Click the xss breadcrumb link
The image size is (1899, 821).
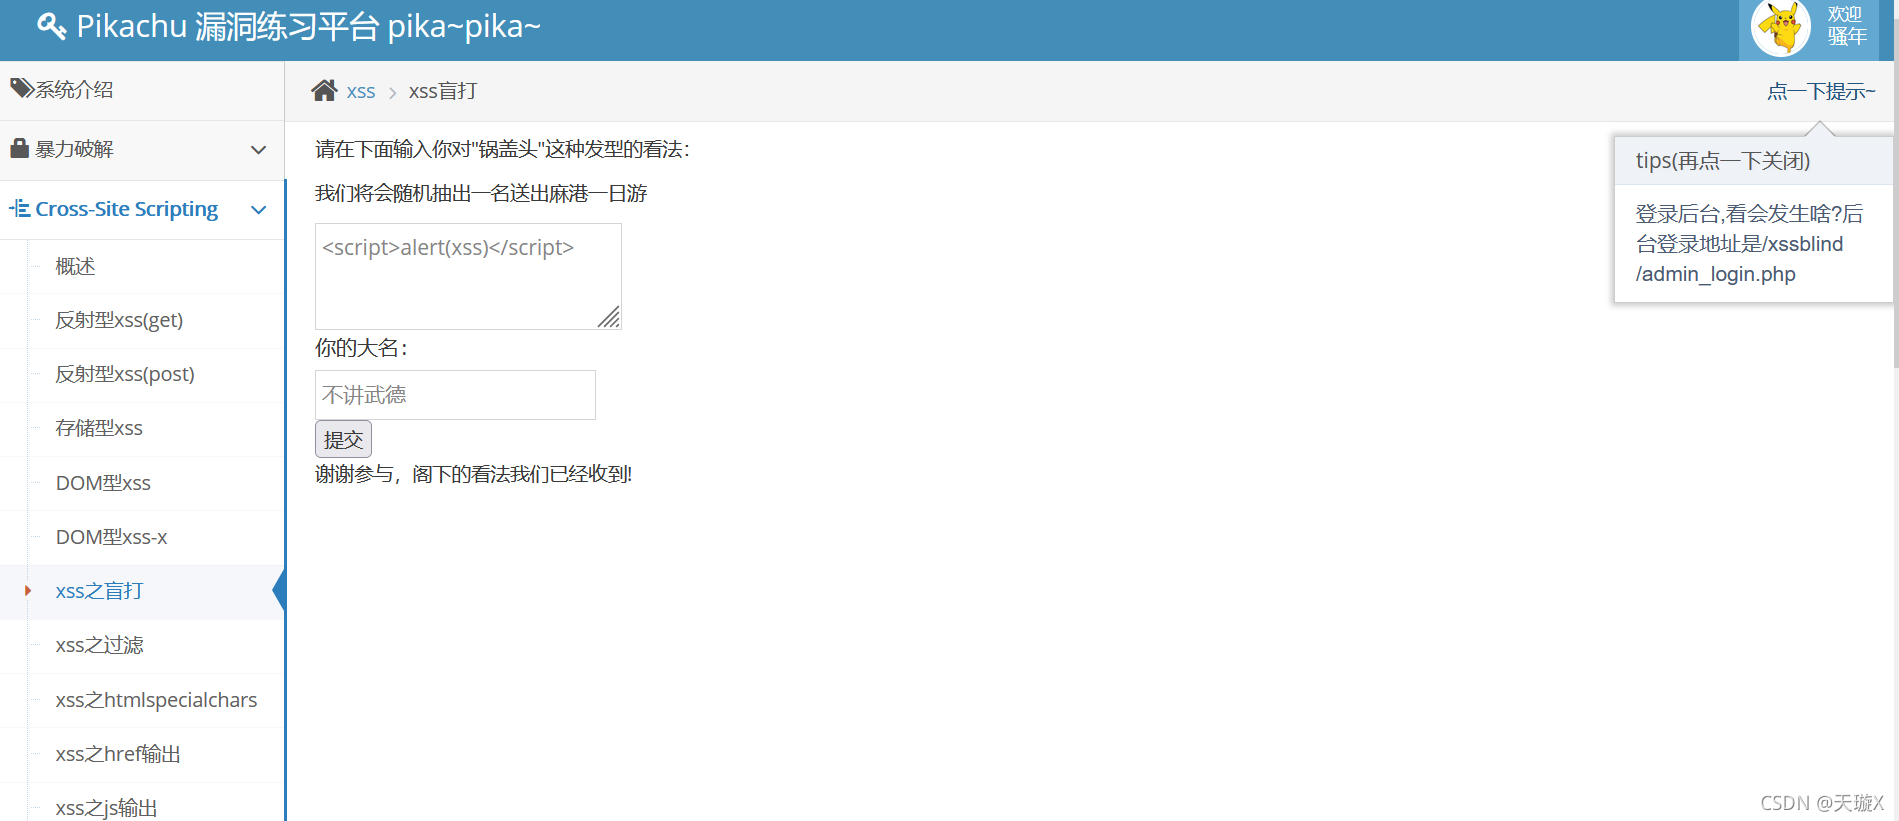tap(361, 92)
